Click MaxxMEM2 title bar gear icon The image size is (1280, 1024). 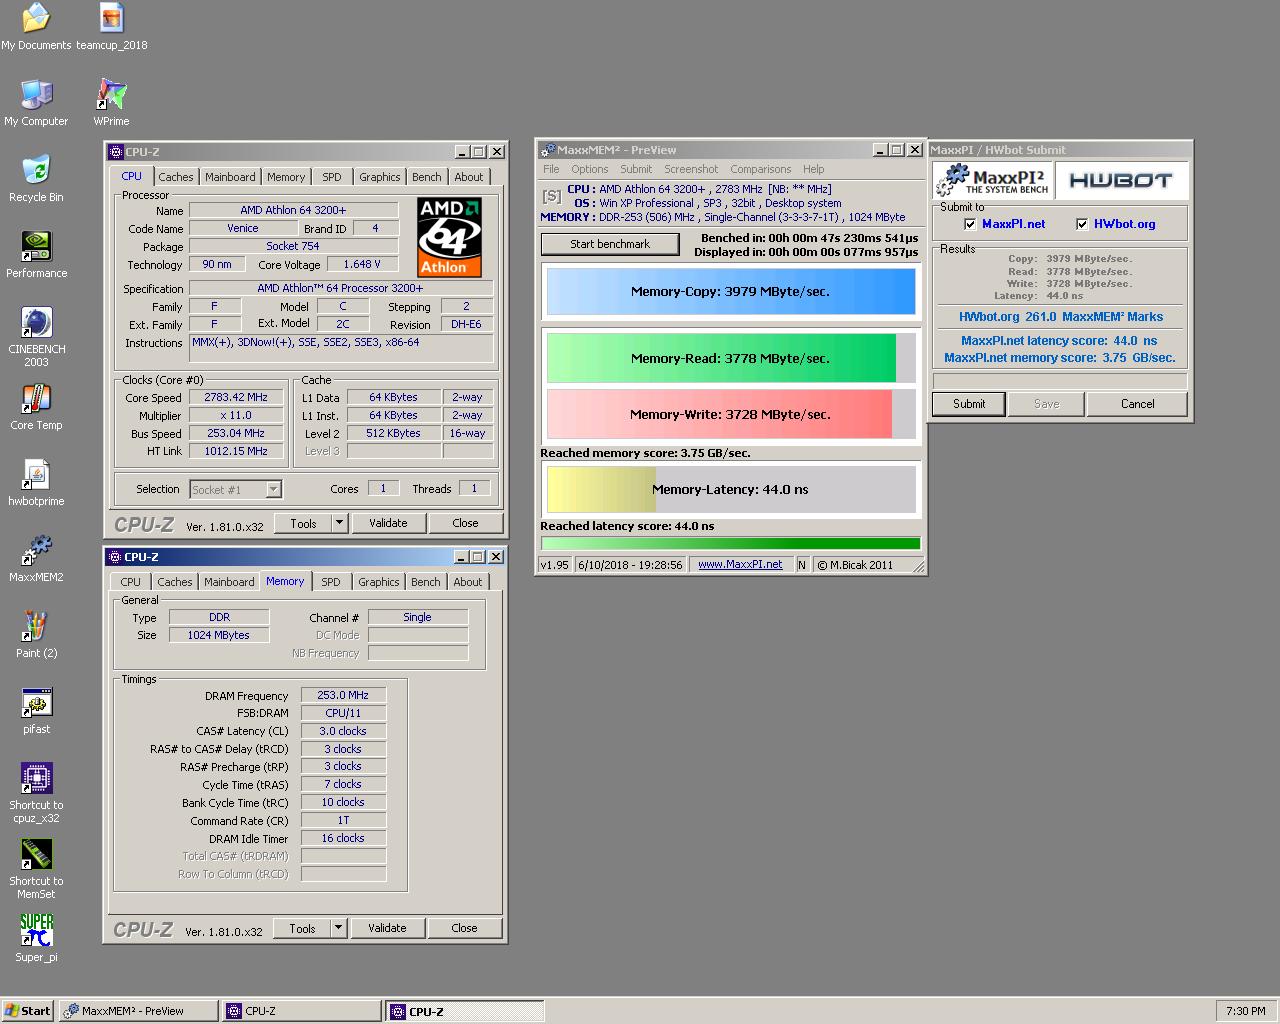tap(547, 151)
